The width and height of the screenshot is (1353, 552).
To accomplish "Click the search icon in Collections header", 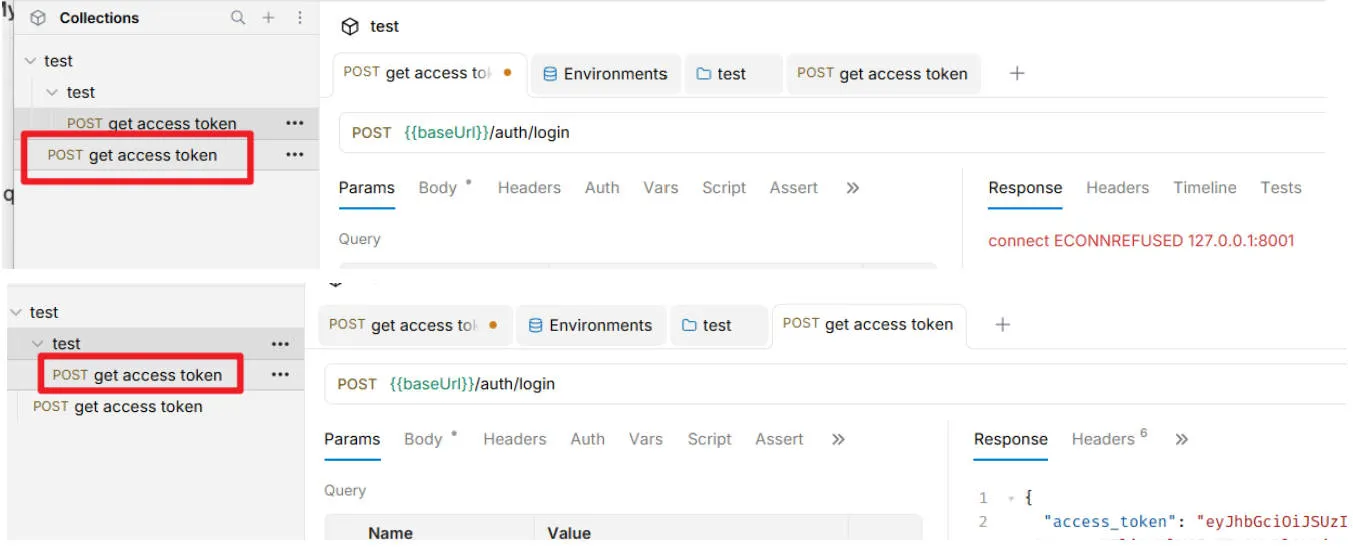I will pos(237,18).
